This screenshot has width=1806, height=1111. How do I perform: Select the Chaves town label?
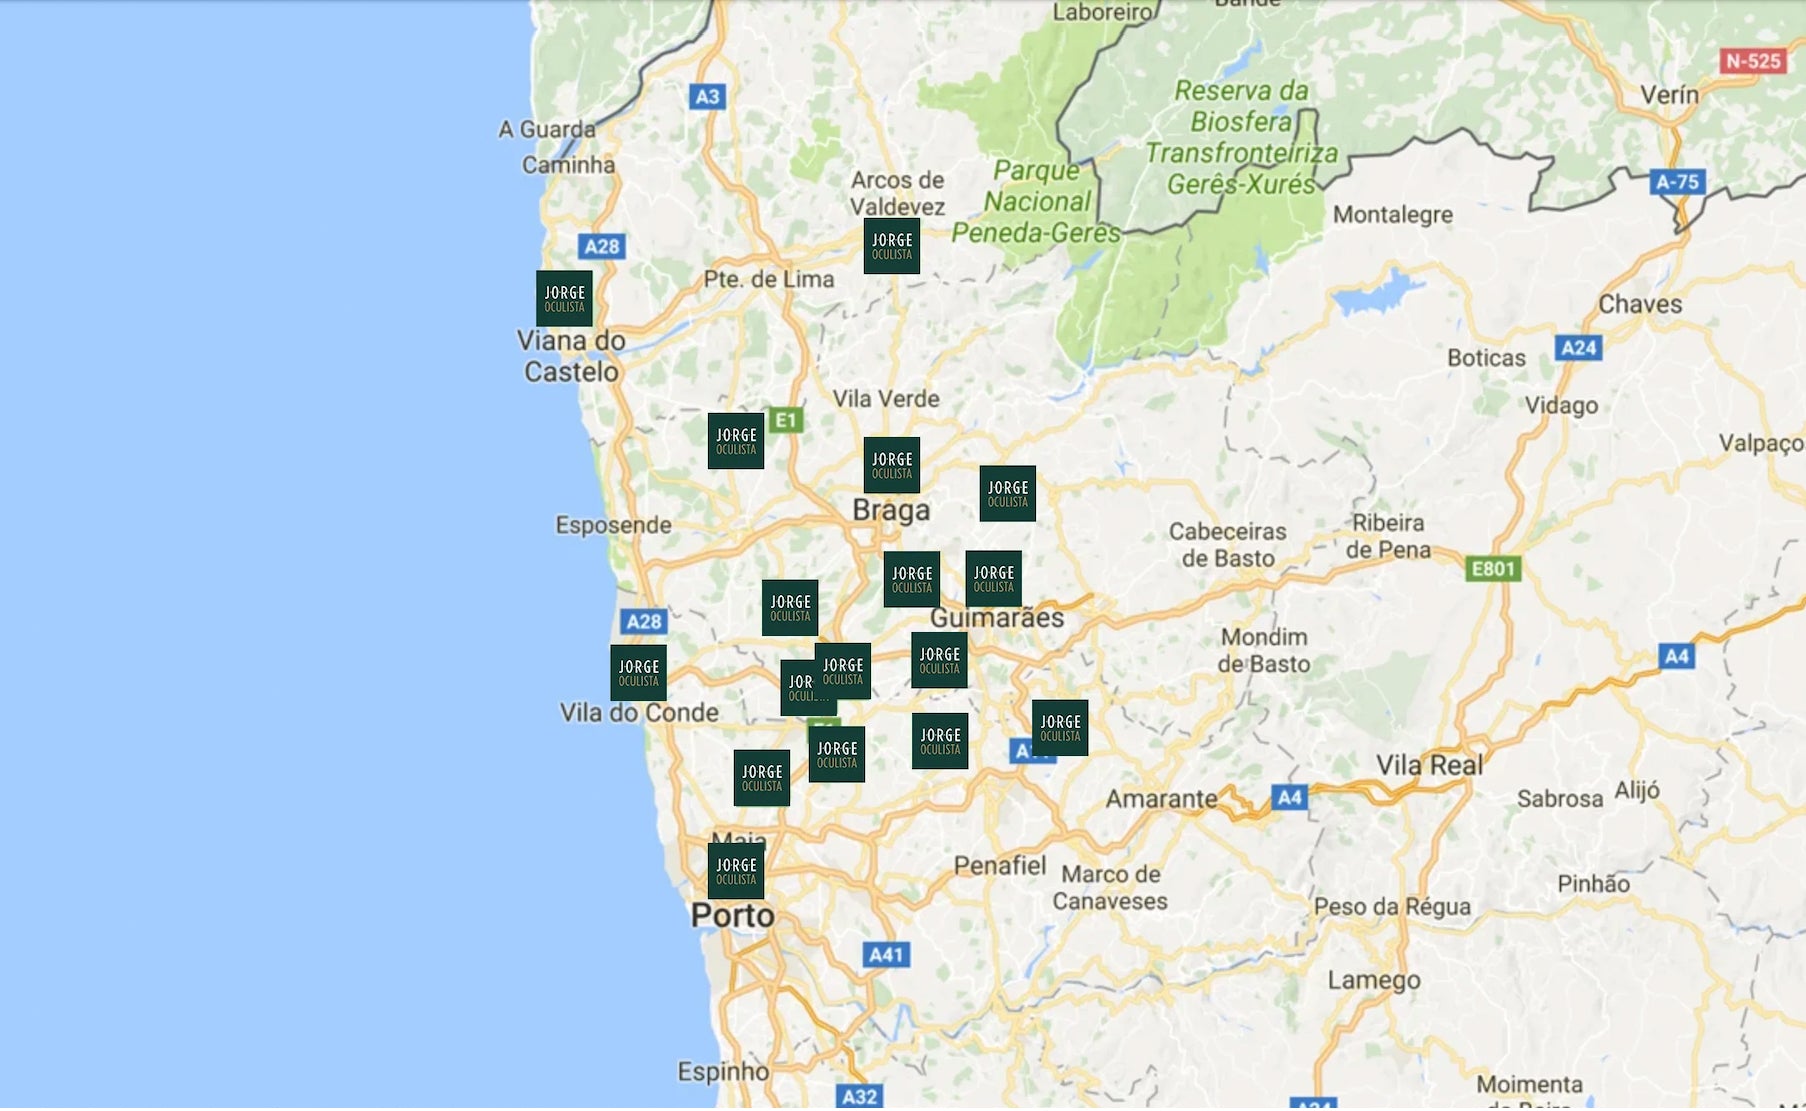pyautogui.click(x=1639, y=304)
